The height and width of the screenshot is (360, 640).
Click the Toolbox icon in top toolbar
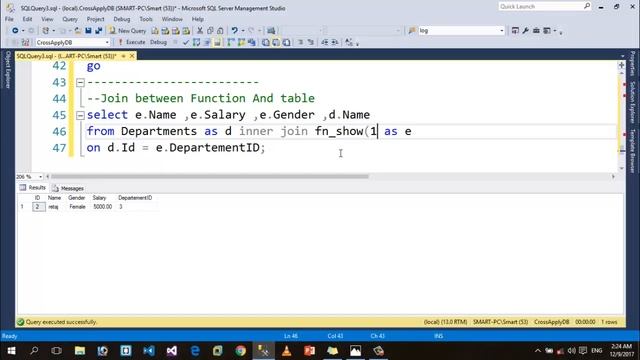(x=536, y=31)
